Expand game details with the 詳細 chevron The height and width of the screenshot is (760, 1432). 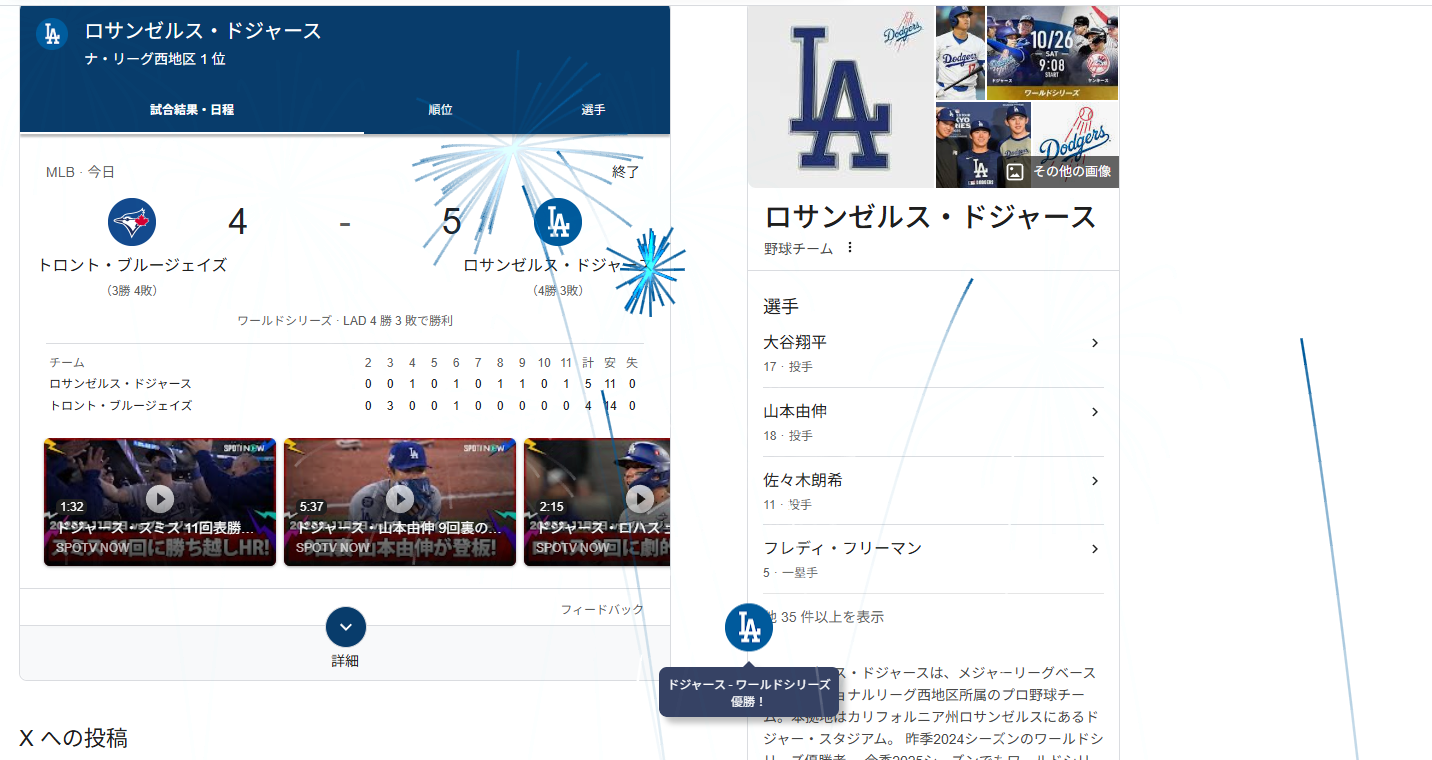click(346, 627)
